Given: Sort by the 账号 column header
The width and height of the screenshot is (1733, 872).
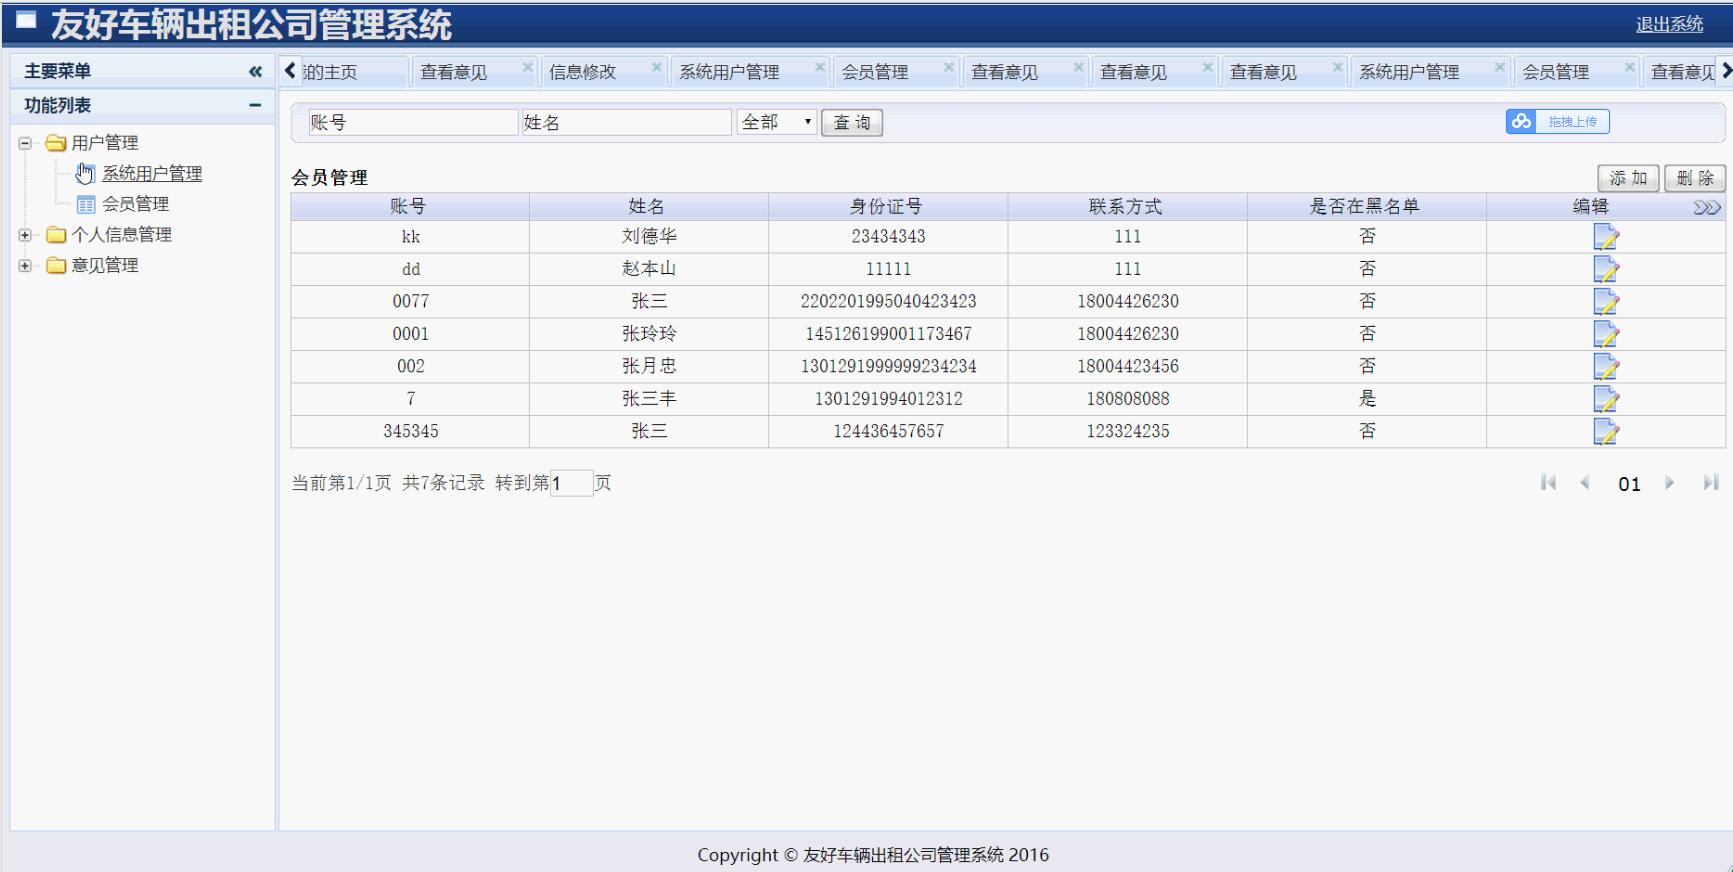Looking at the screenshot, I should pos(409,207).
